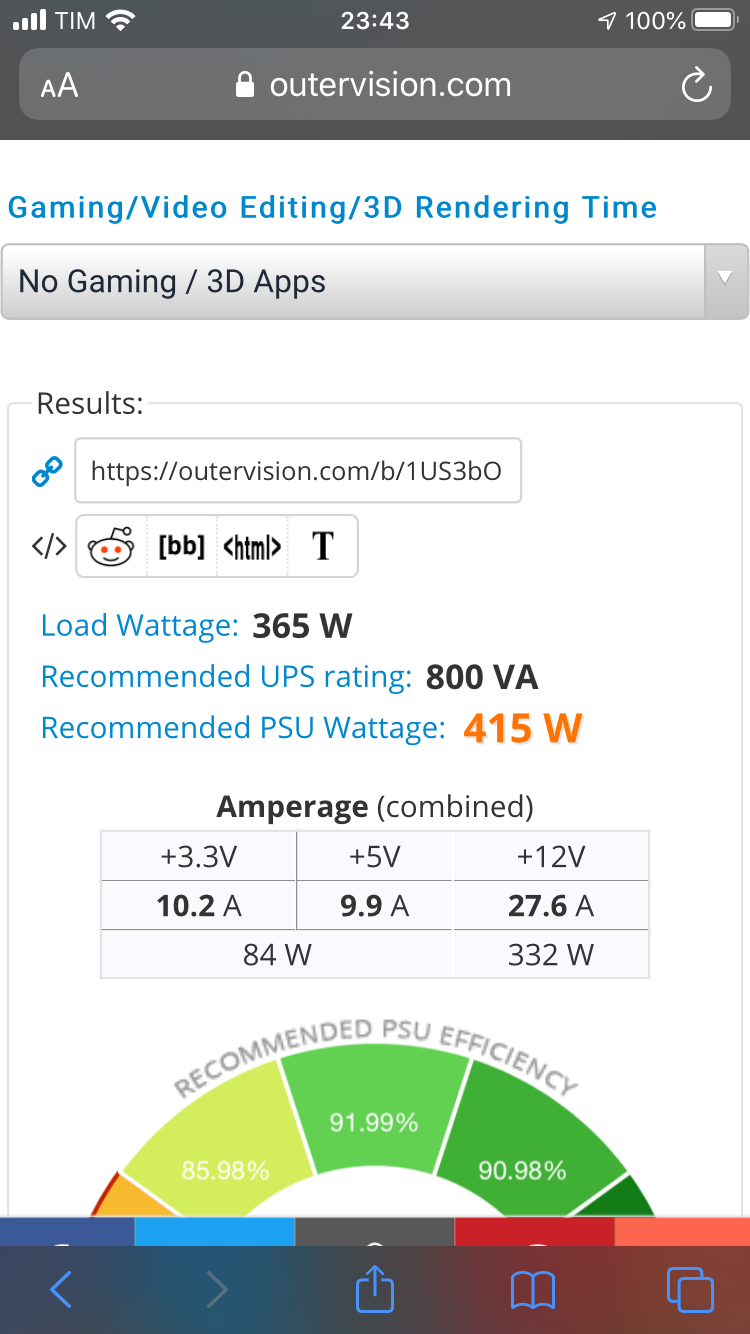Select the plain text T format

[x=323, y=547]
